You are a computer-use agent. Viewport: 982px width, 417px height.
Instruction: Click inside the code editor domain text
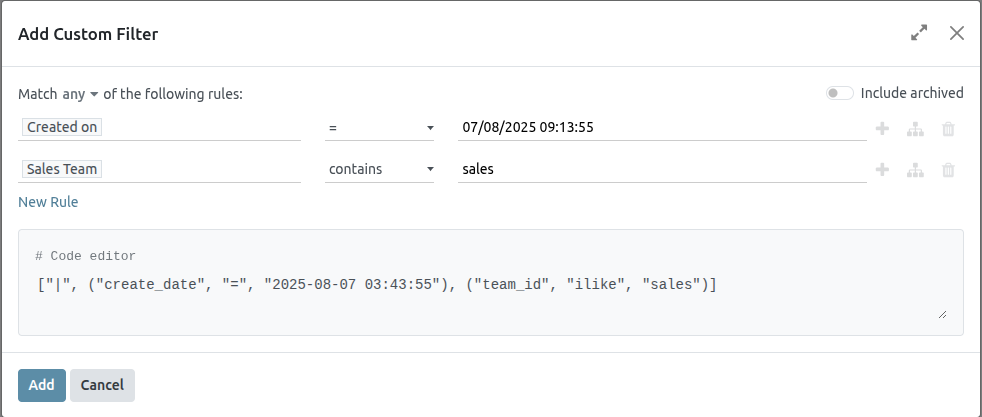(375, 285)
